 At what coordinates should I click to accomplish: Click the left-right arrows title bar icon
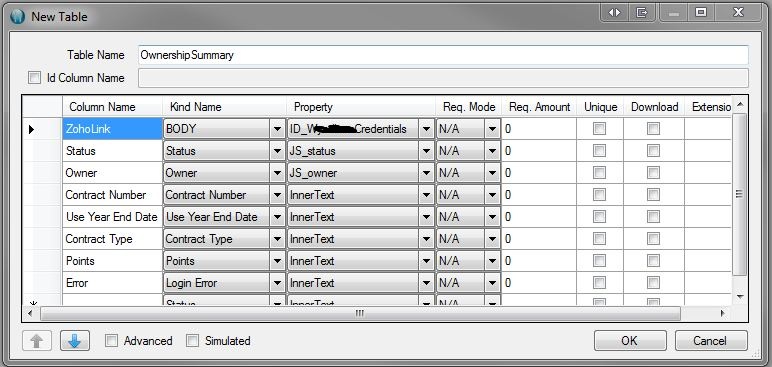[614, 13]
